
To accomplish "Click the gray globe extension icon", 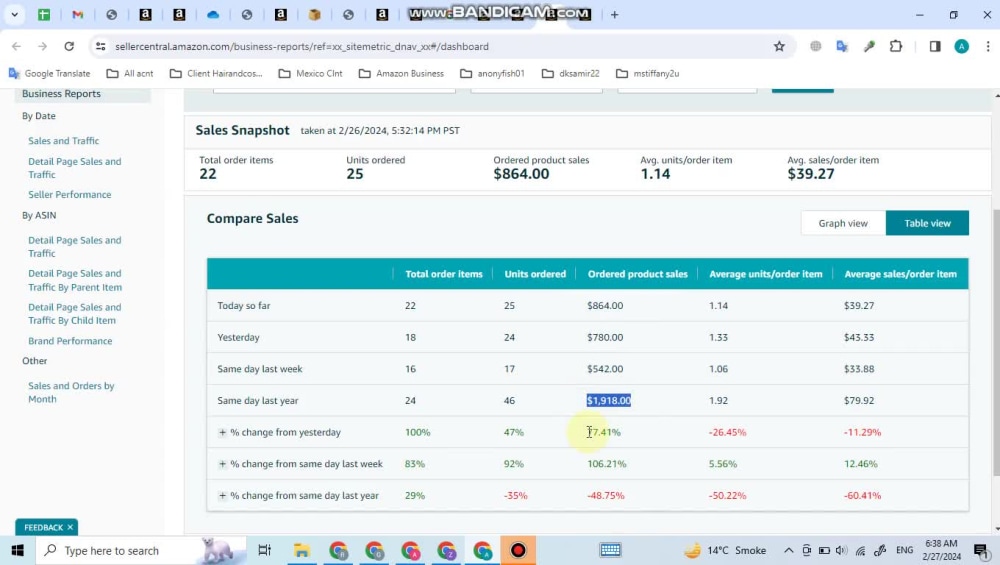I will [x=816, y=47].
